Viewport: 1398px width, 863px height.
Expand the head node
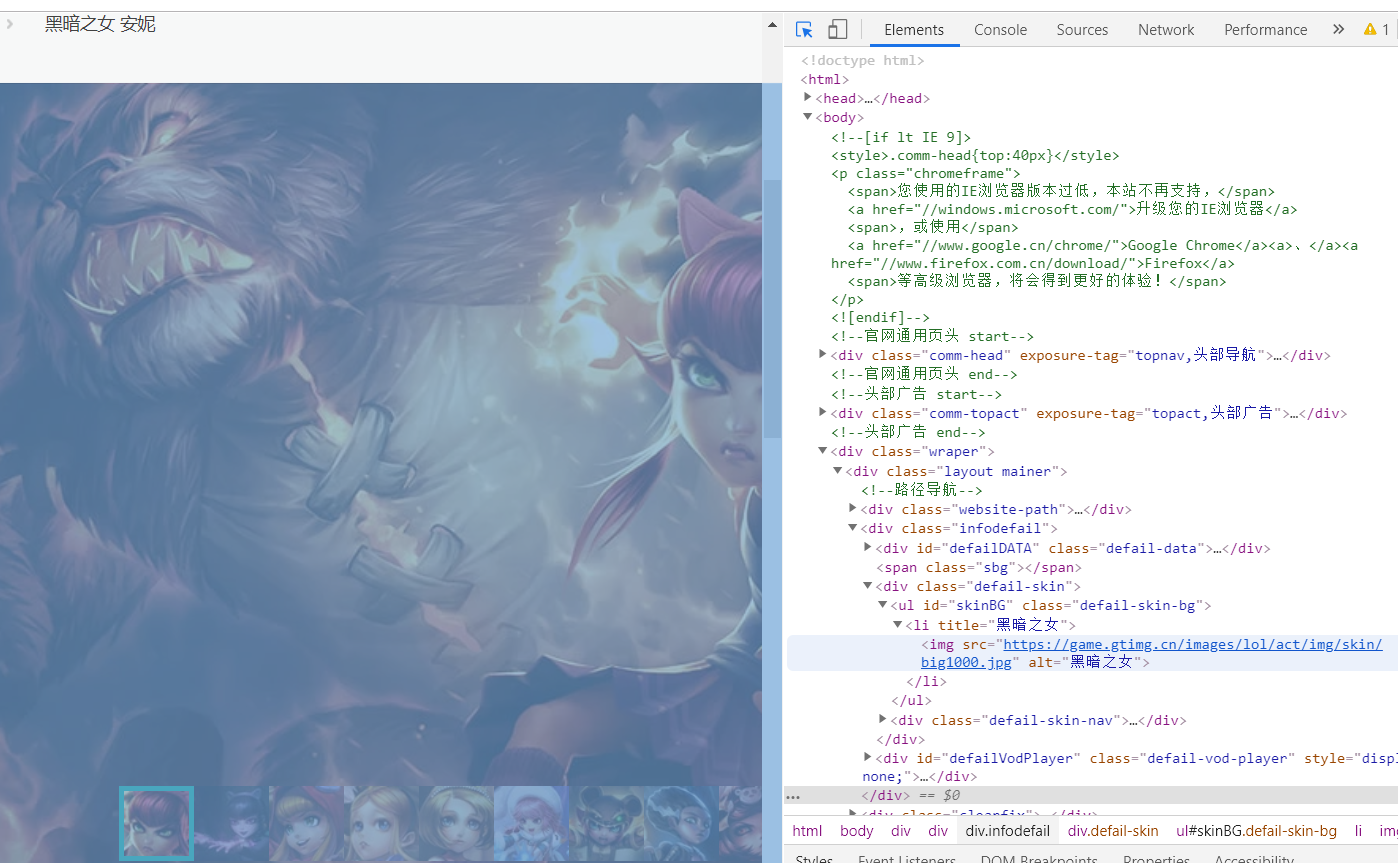[808, 97]
